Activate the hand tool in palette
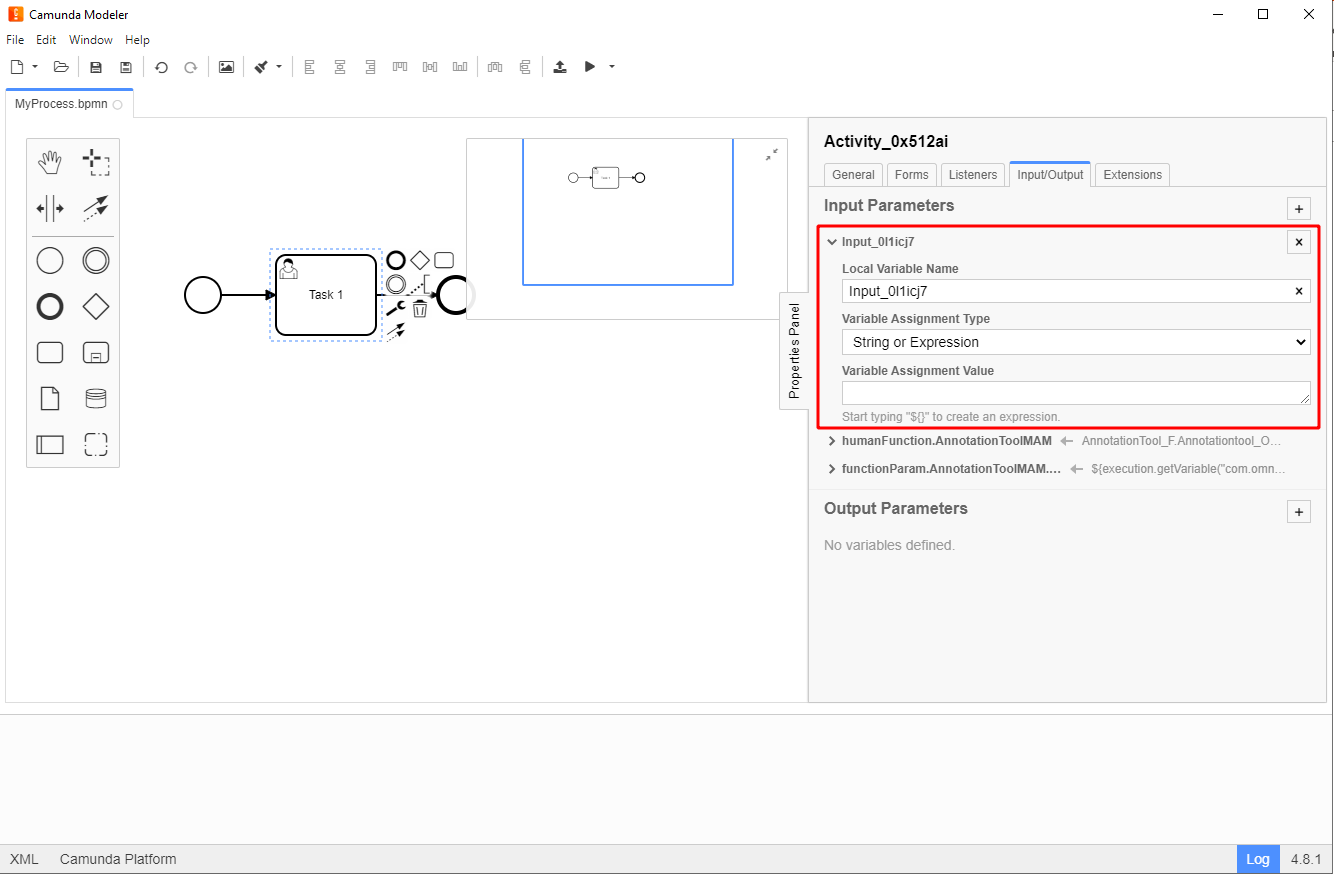 point(50,163)
